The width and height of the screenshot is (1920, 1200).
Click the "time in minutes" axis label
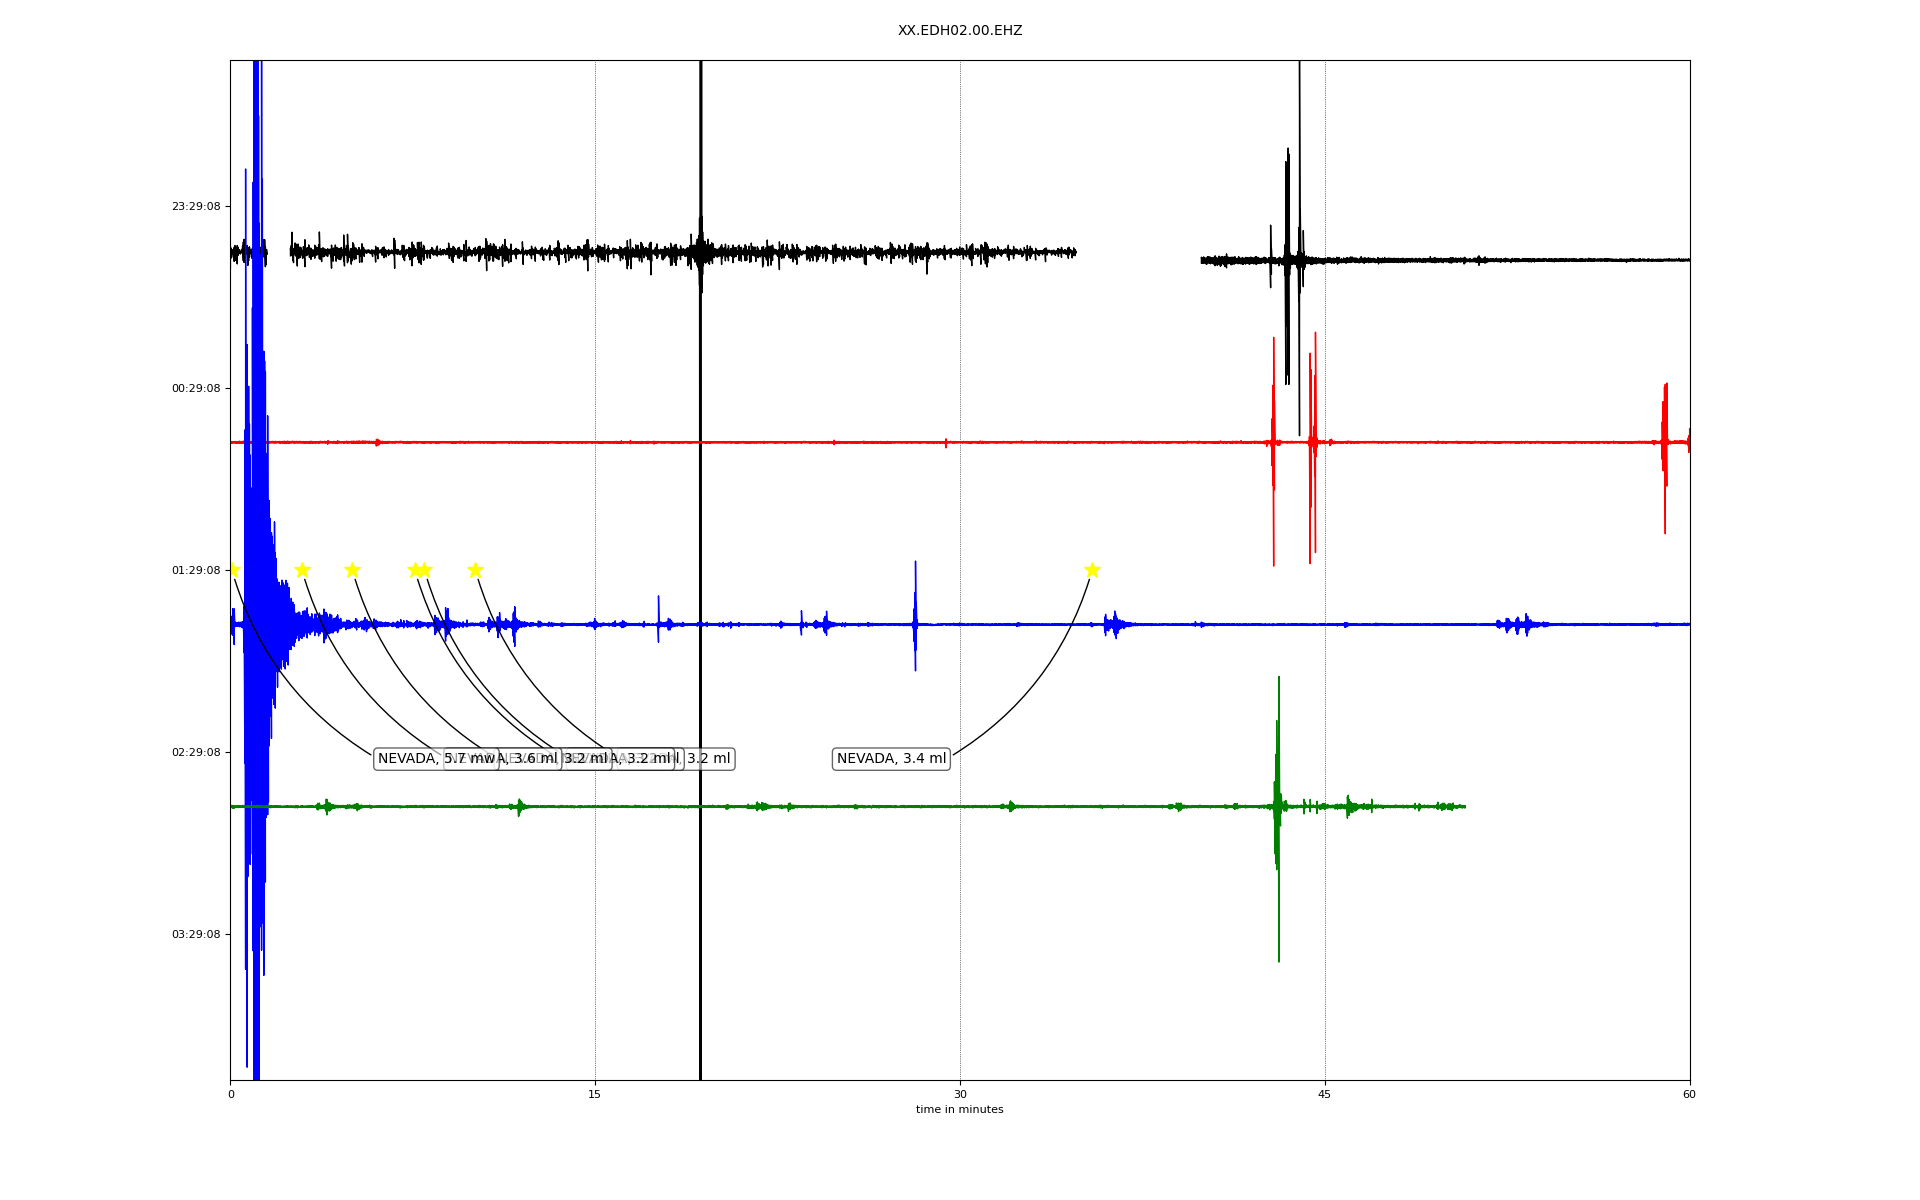click(x=959, y=1110)
